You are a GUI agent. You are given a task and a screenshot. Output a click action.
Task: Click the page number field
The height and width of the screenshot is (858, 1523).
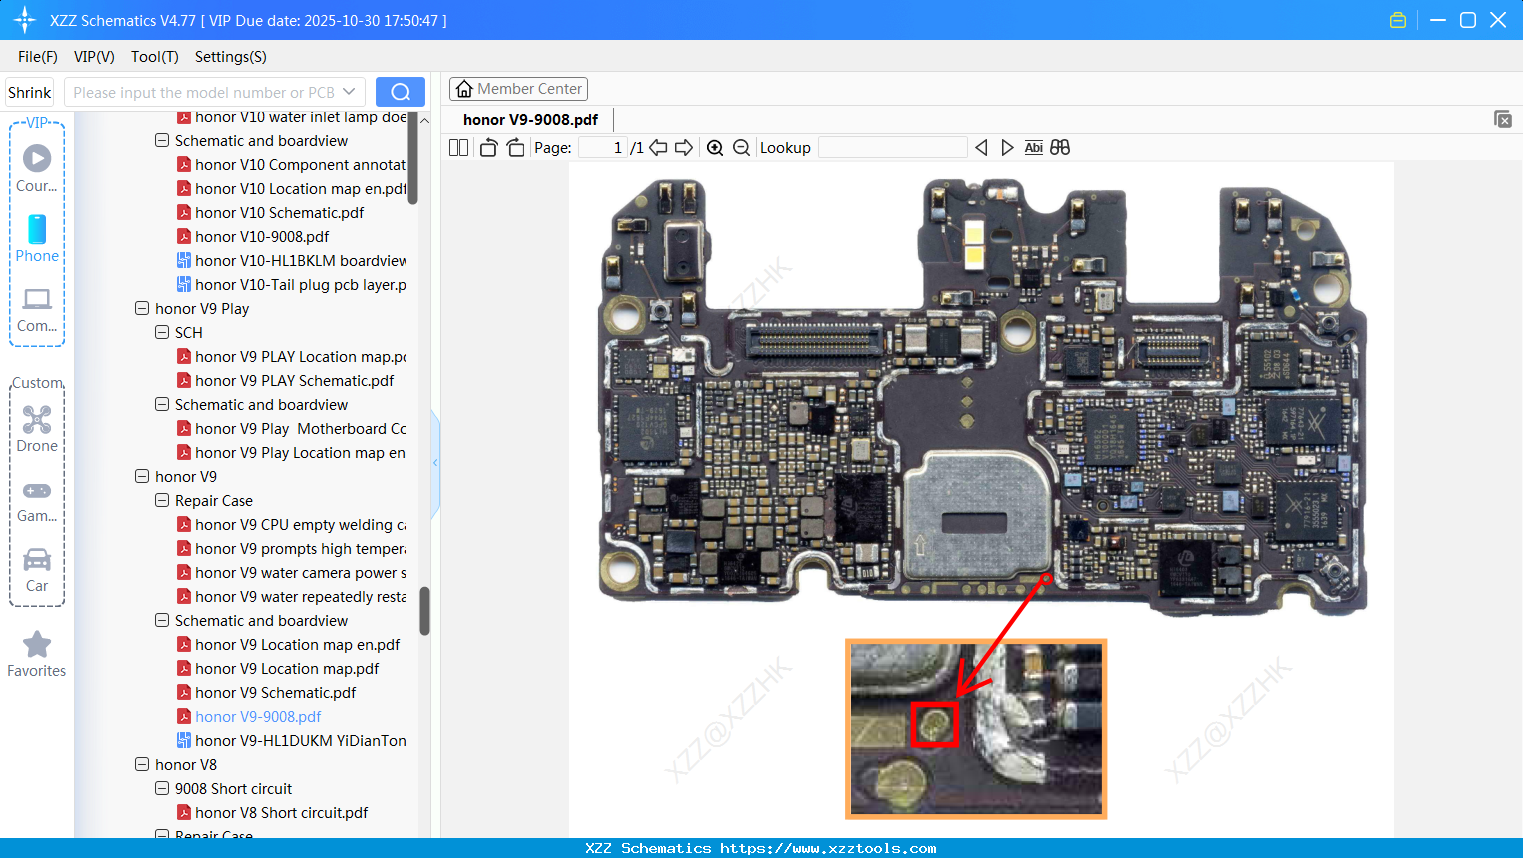[603, 147]
